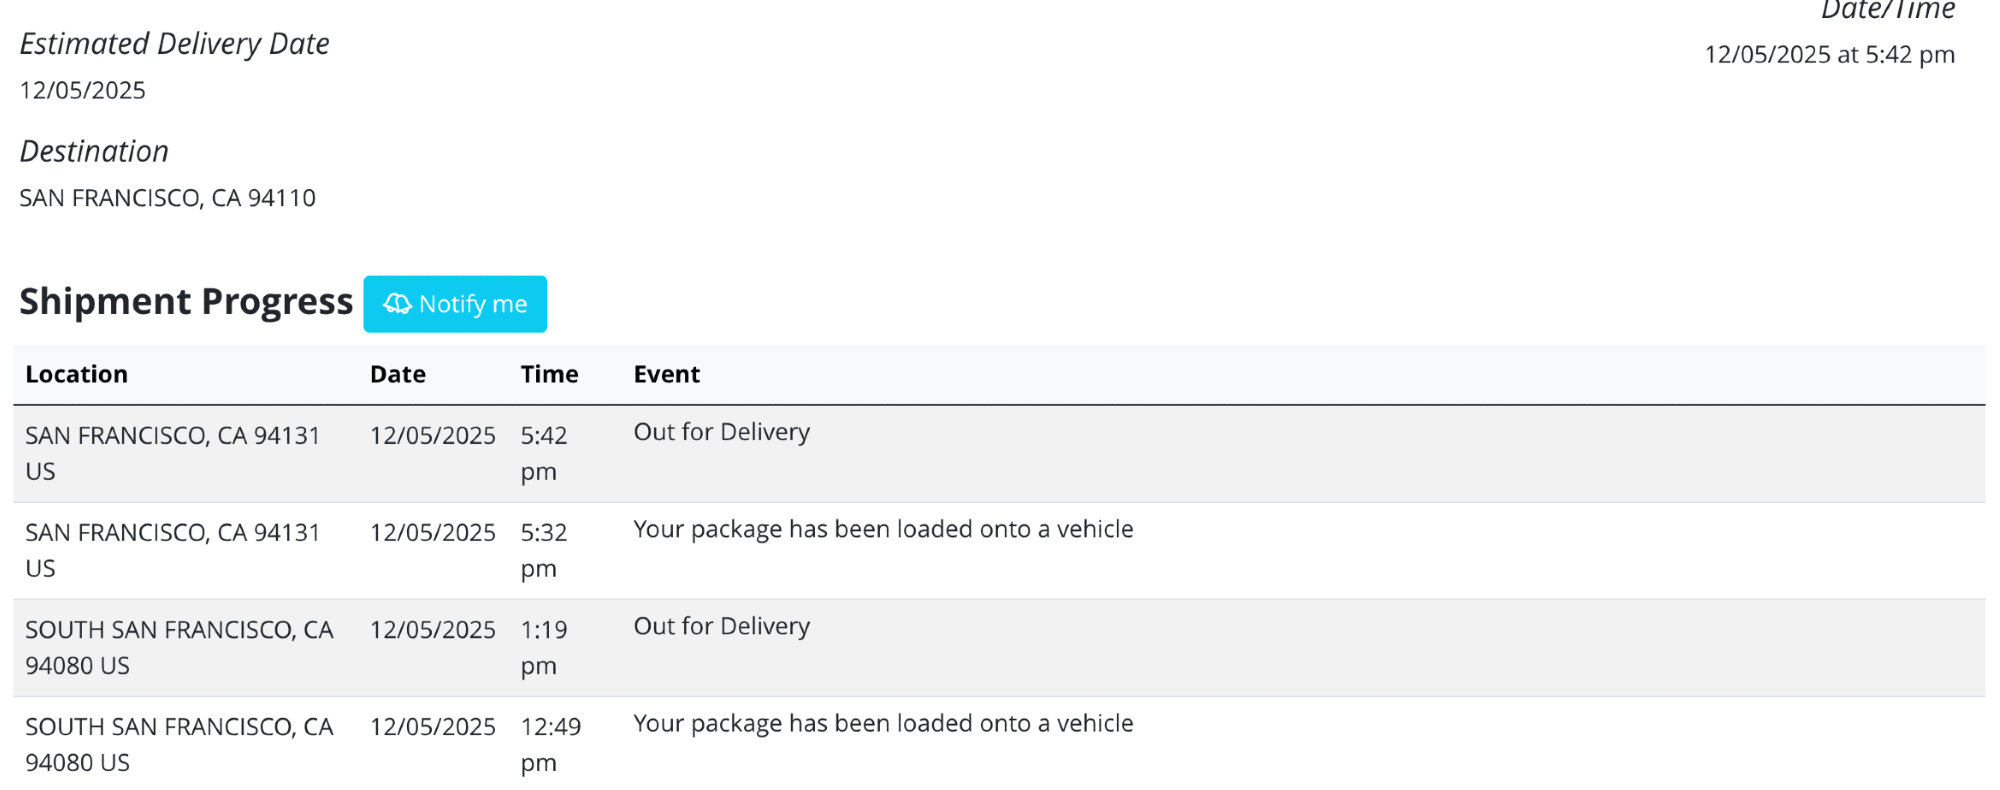The height and width of the screenshot is (790, 2000).
Task: Click the Destination label
Action: 95,151
